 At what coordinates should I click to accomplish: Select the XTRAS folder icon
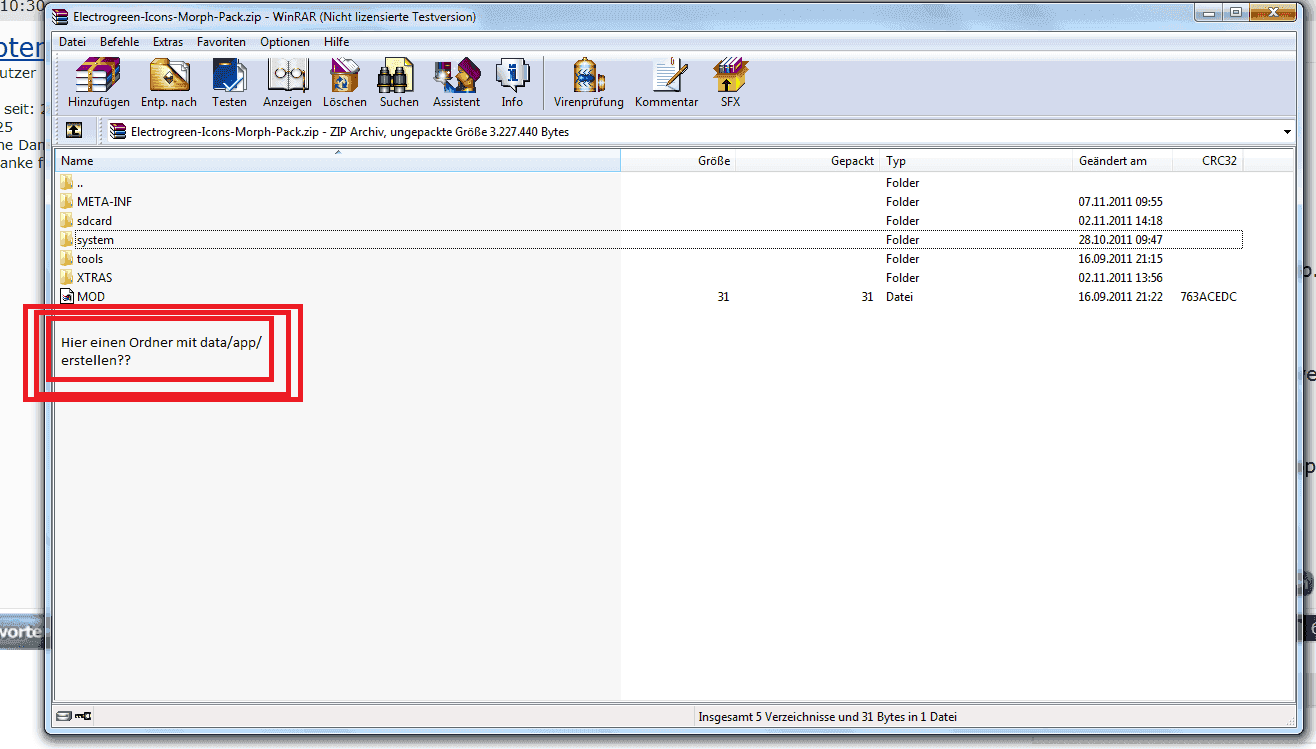pyautogui.click(x=67, y=277)
